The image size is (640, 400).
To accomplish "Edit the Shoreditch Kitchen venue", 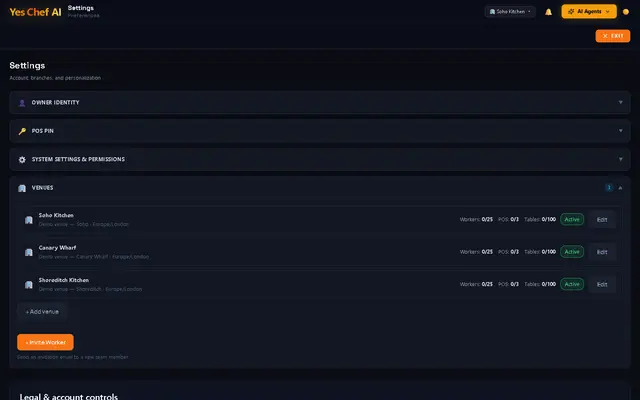I will click(x=602, y=284).
